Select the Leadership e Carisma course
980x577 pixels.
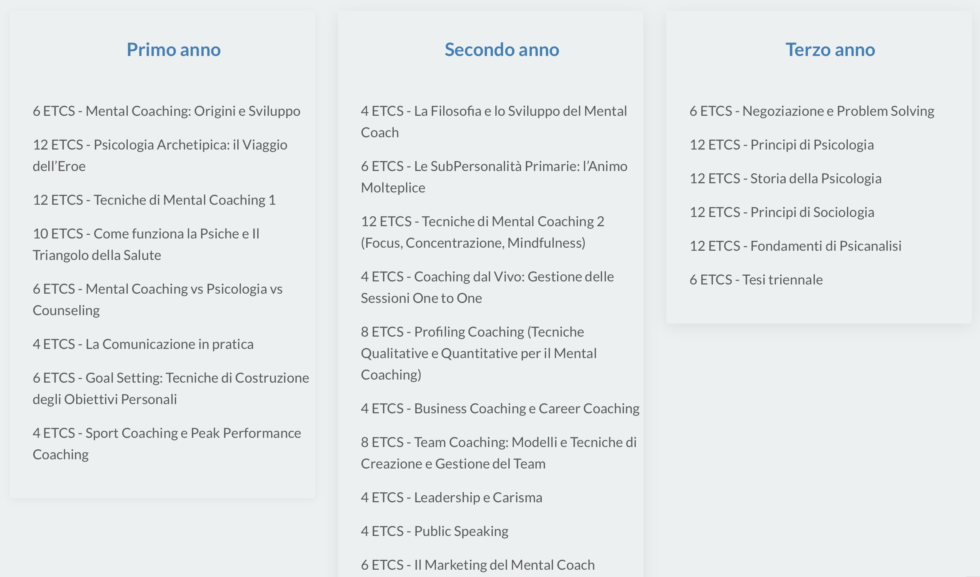[x=451, y=497]
